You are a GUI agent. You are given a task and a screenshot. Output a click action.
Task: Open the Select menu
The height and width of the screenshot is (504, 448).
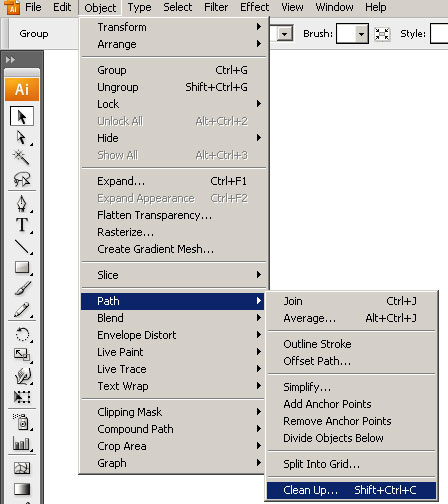(x=177, y=7)
